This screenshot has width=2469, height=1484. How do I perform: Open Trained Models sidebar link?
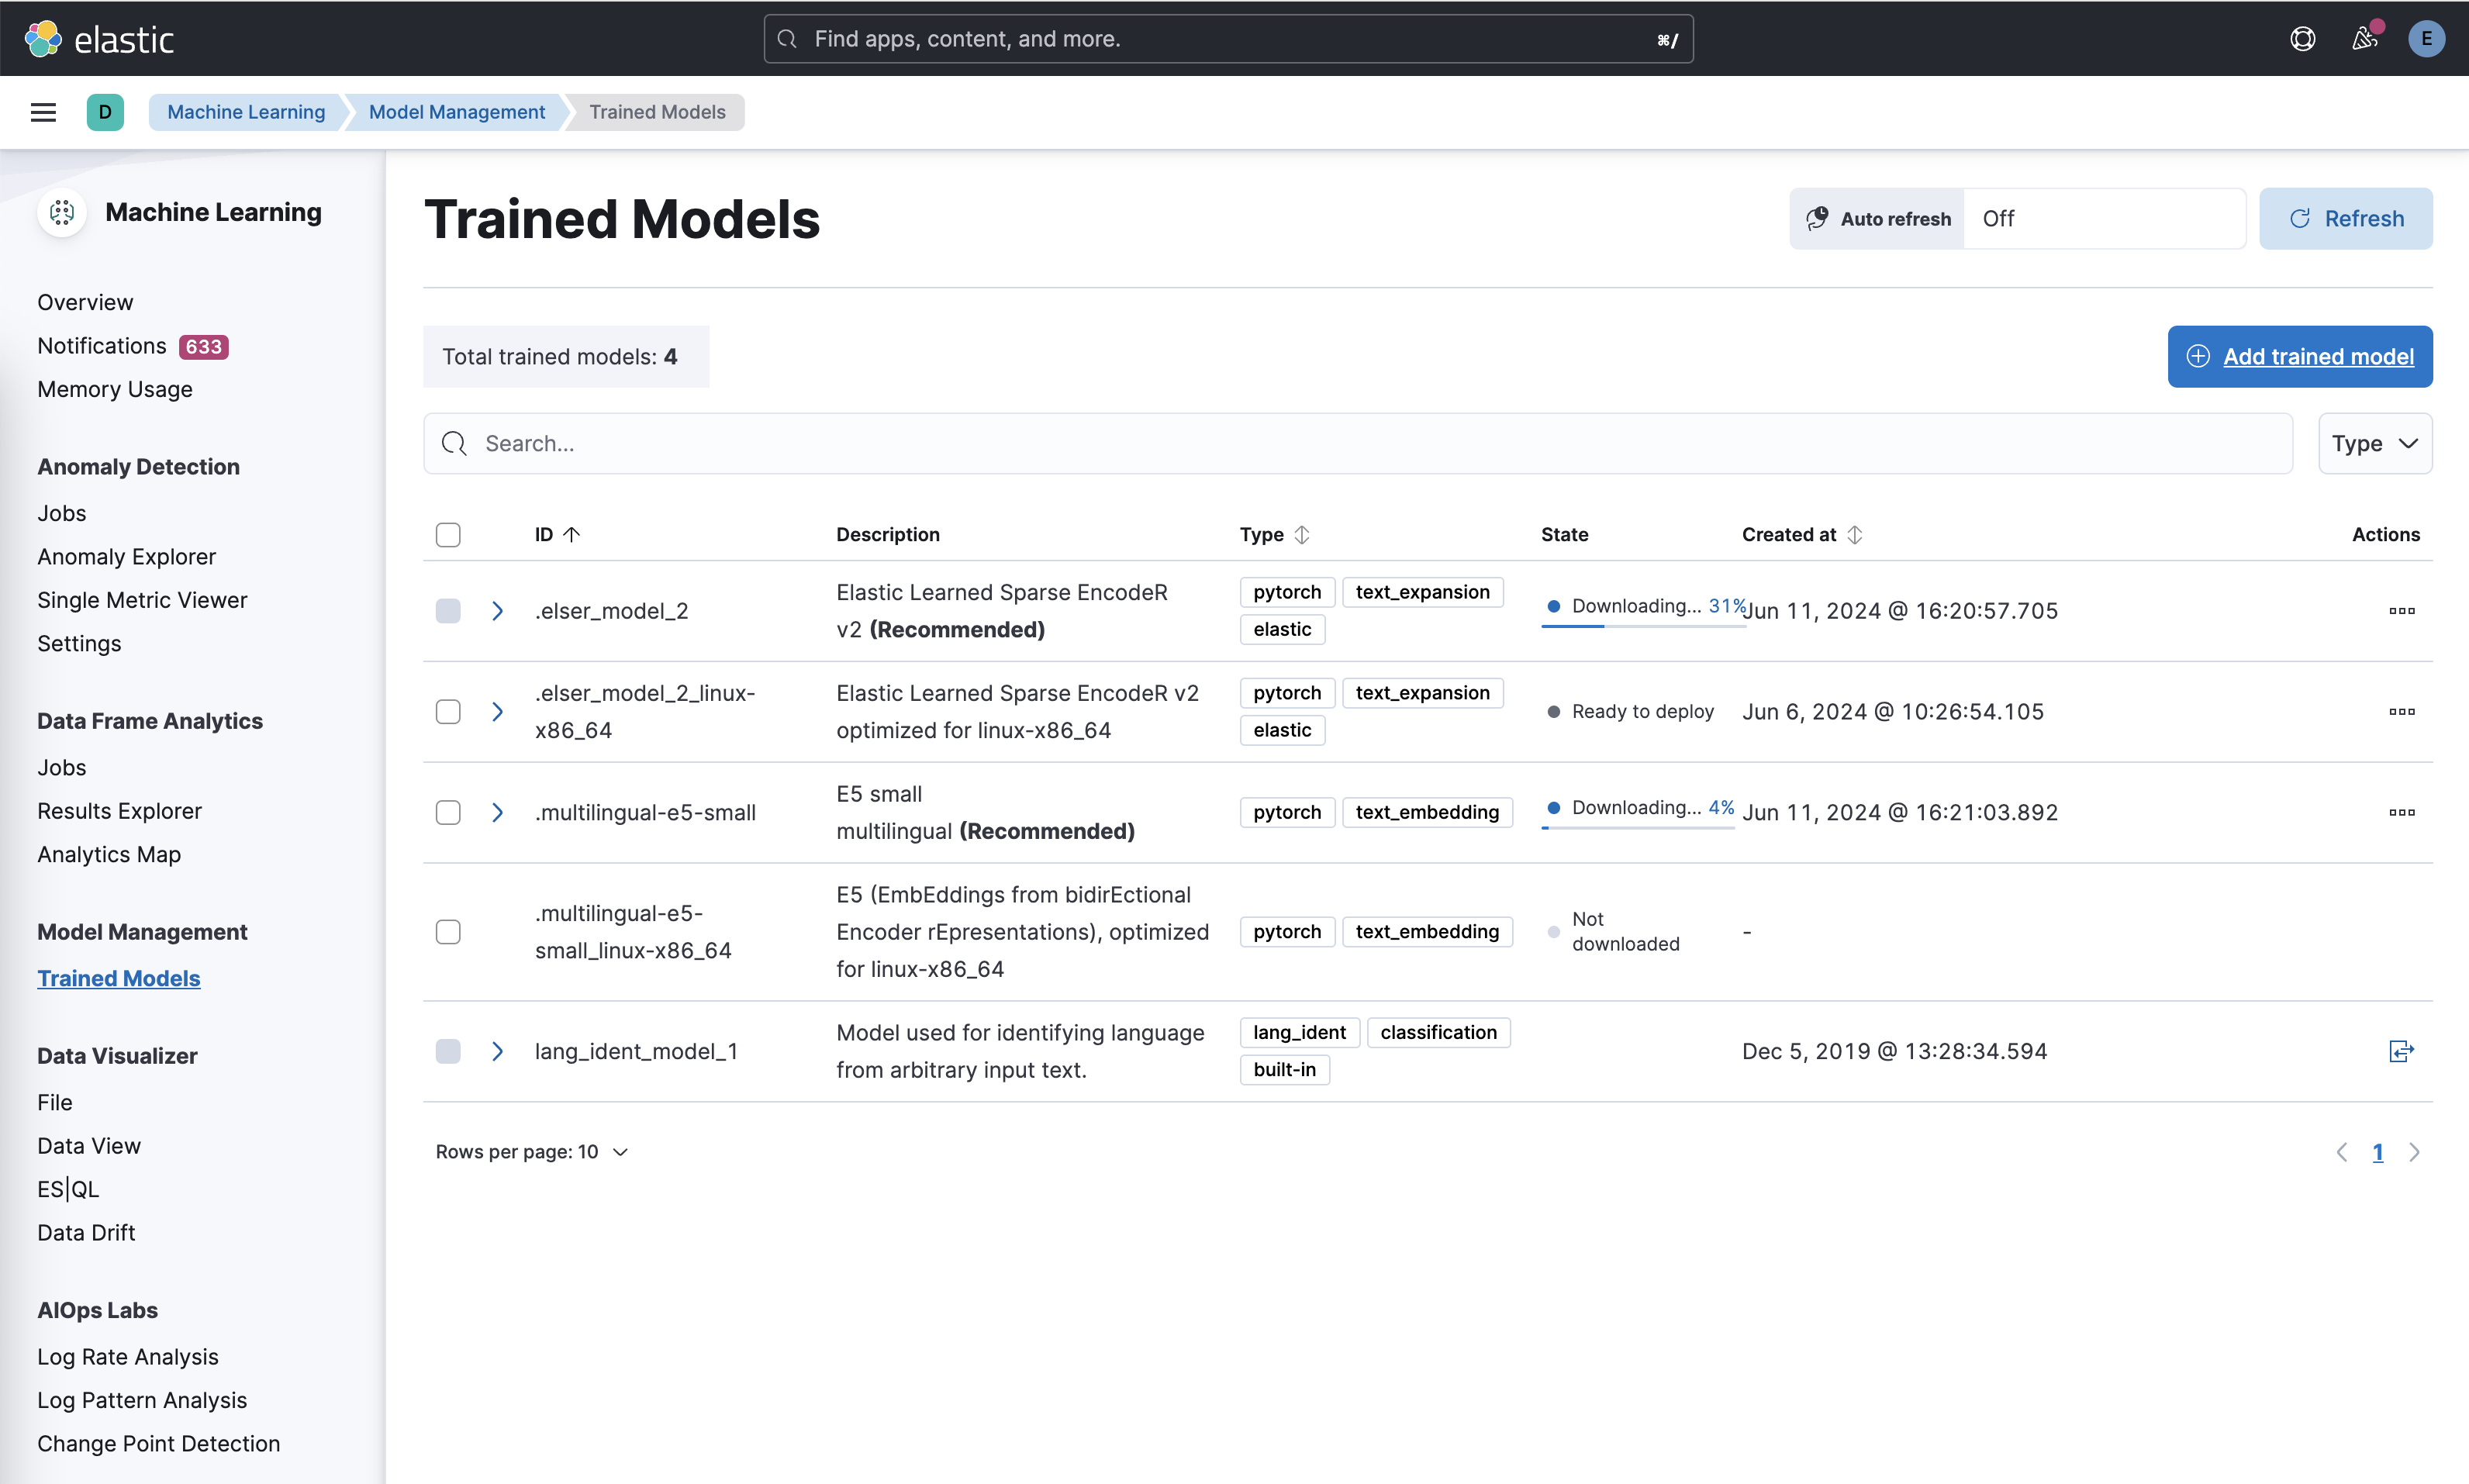point(119,978)
